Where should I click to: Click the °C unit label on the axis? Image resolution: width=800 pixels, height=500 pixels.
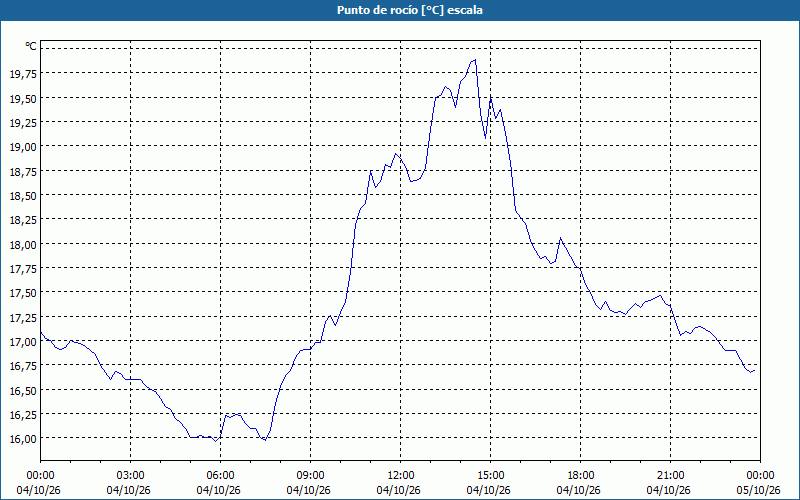[31, 46]
